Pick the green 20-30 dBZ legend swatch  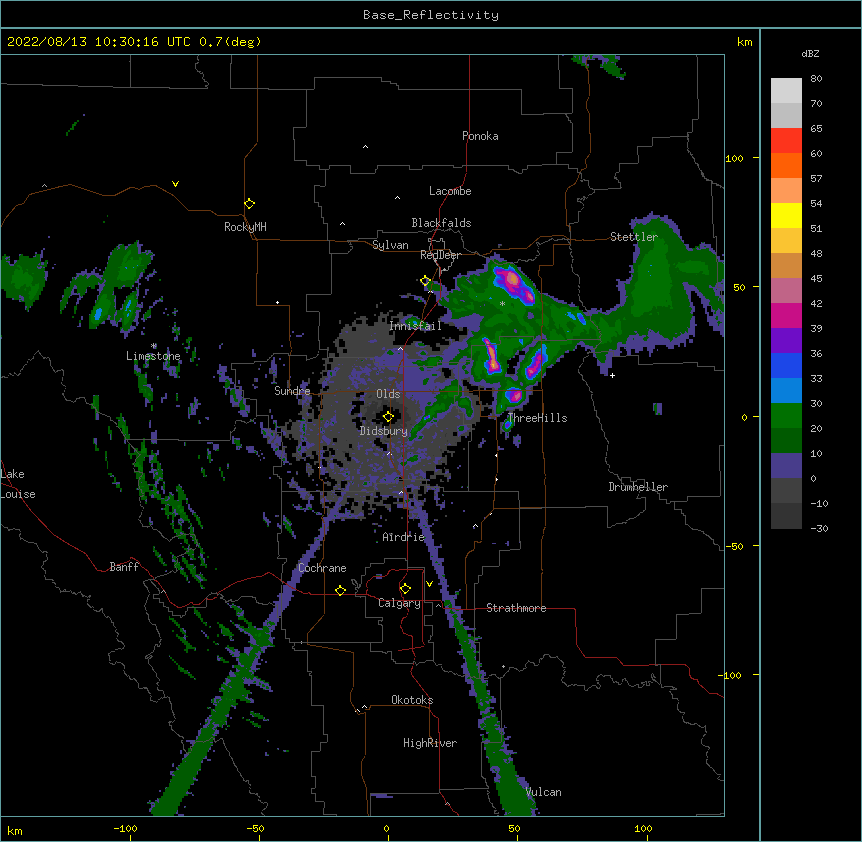[786, 416]
